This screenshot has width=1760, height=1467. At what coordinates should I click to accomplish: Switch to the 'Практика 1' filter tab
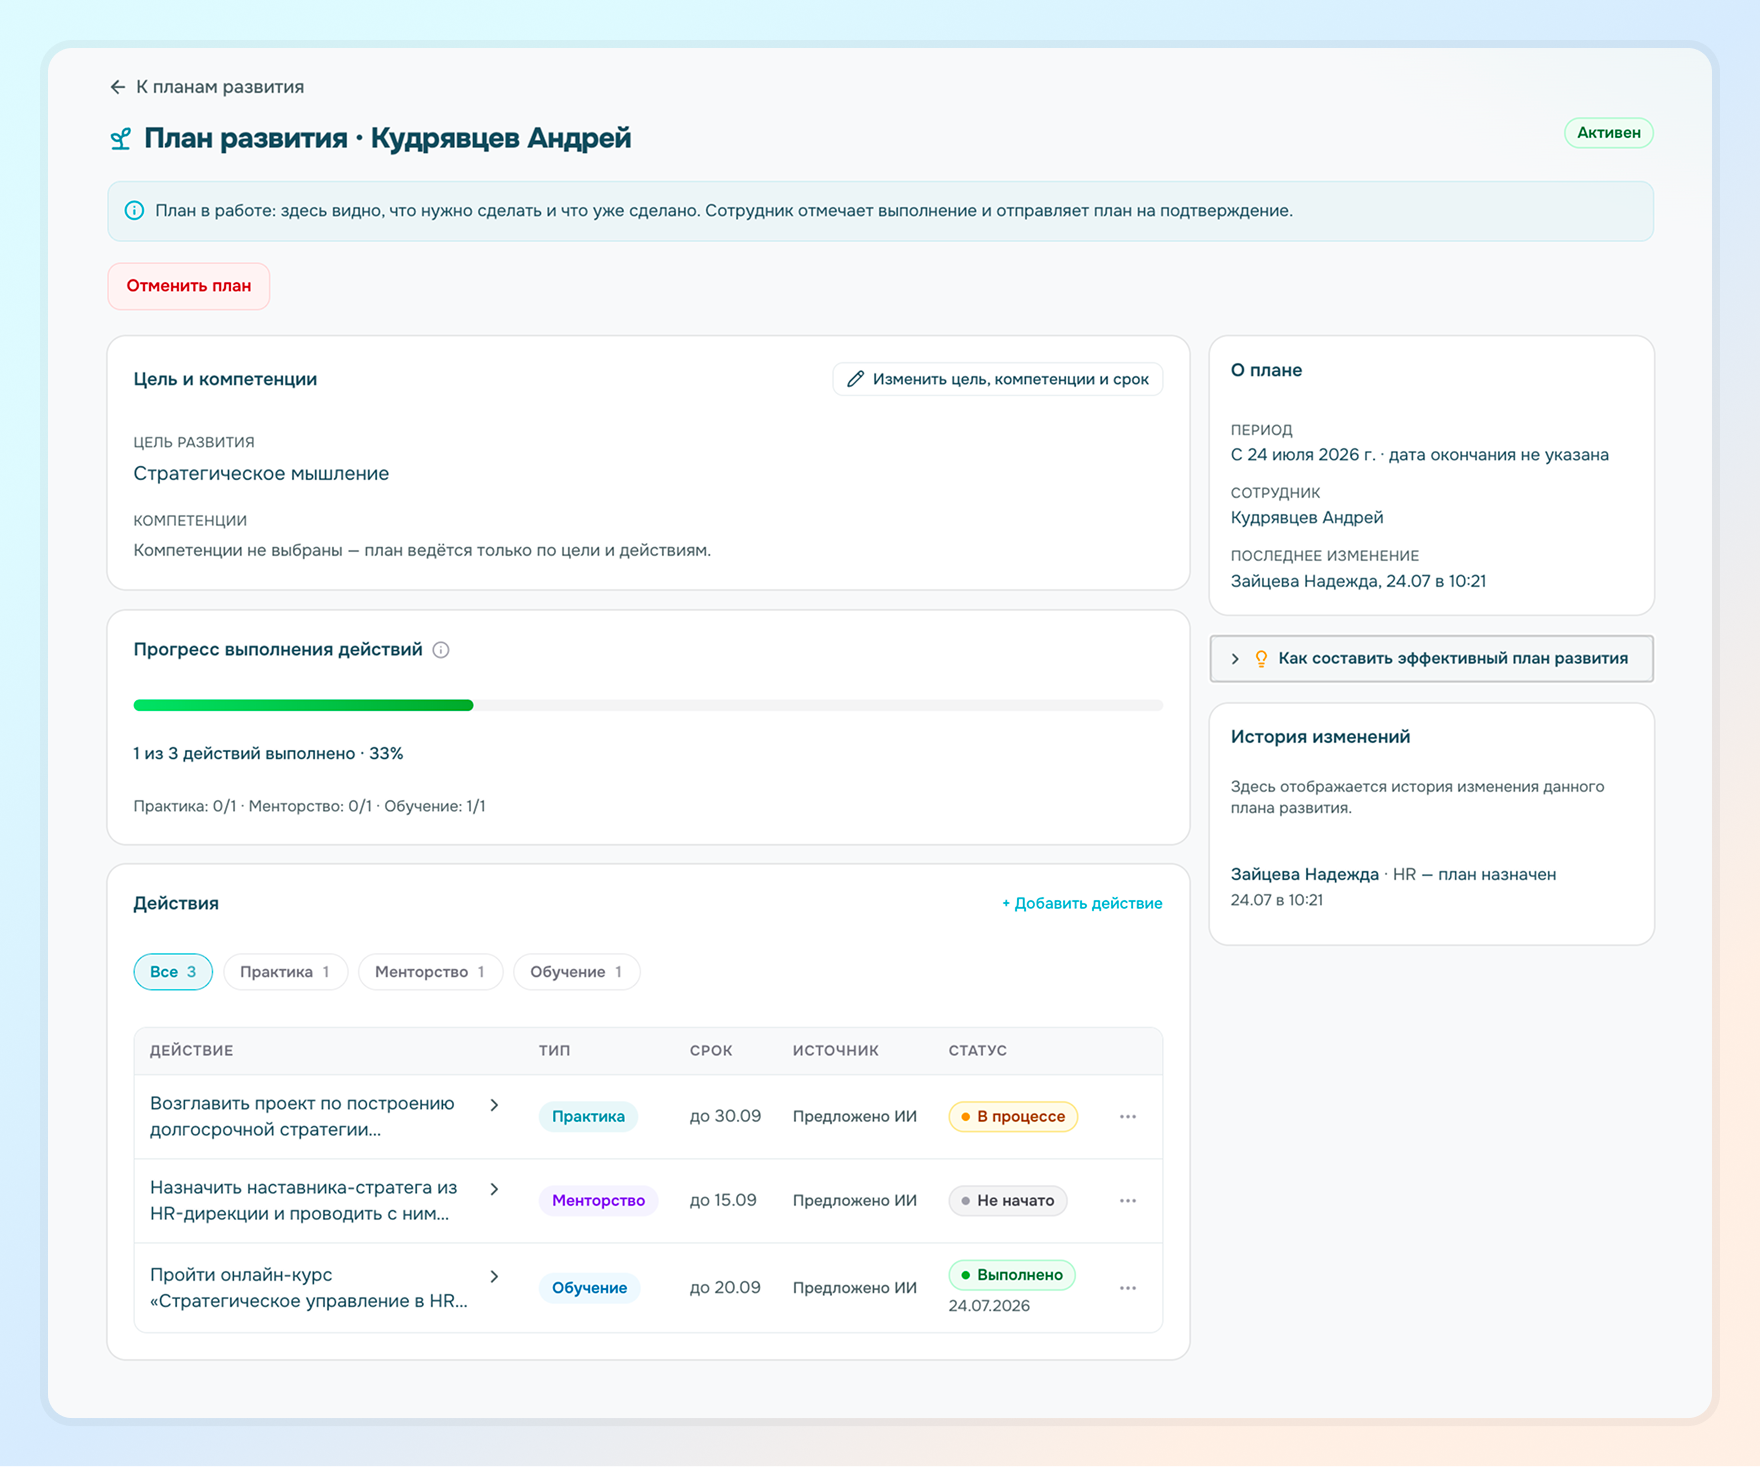click(285, 972)
